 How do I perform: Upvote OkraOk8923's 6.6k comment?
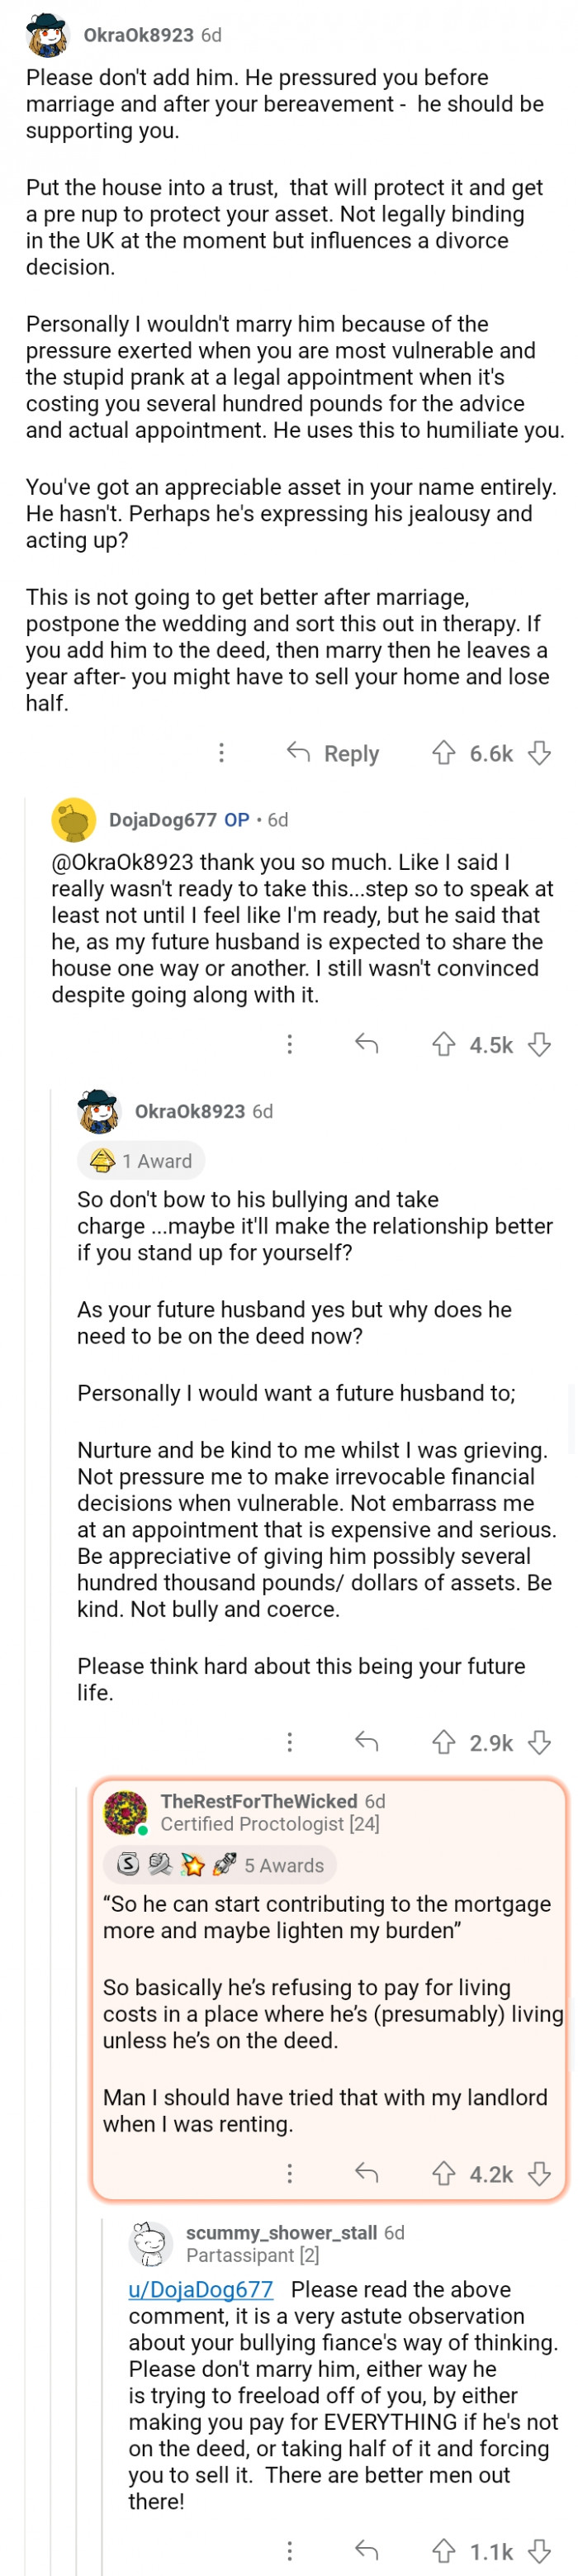443,753
